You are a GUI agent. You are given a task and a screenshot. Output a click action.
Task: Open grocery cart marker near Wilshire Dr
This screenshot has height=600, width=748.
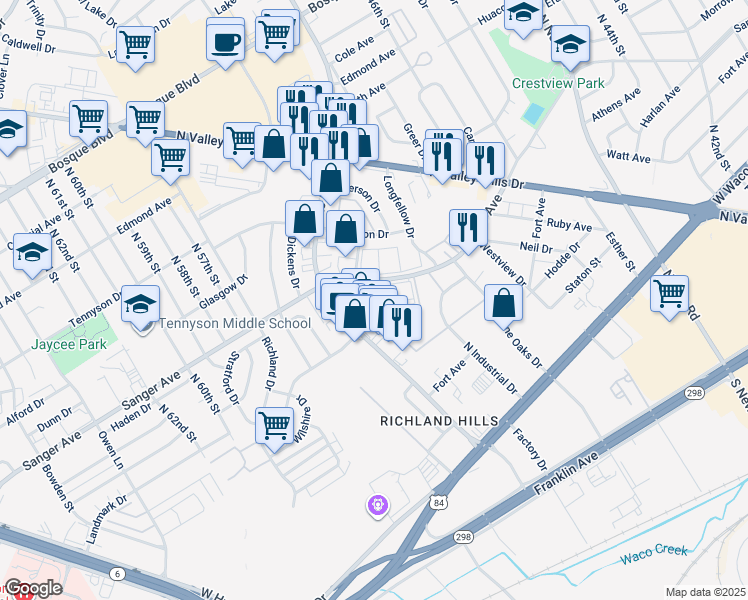pos(274,426)
